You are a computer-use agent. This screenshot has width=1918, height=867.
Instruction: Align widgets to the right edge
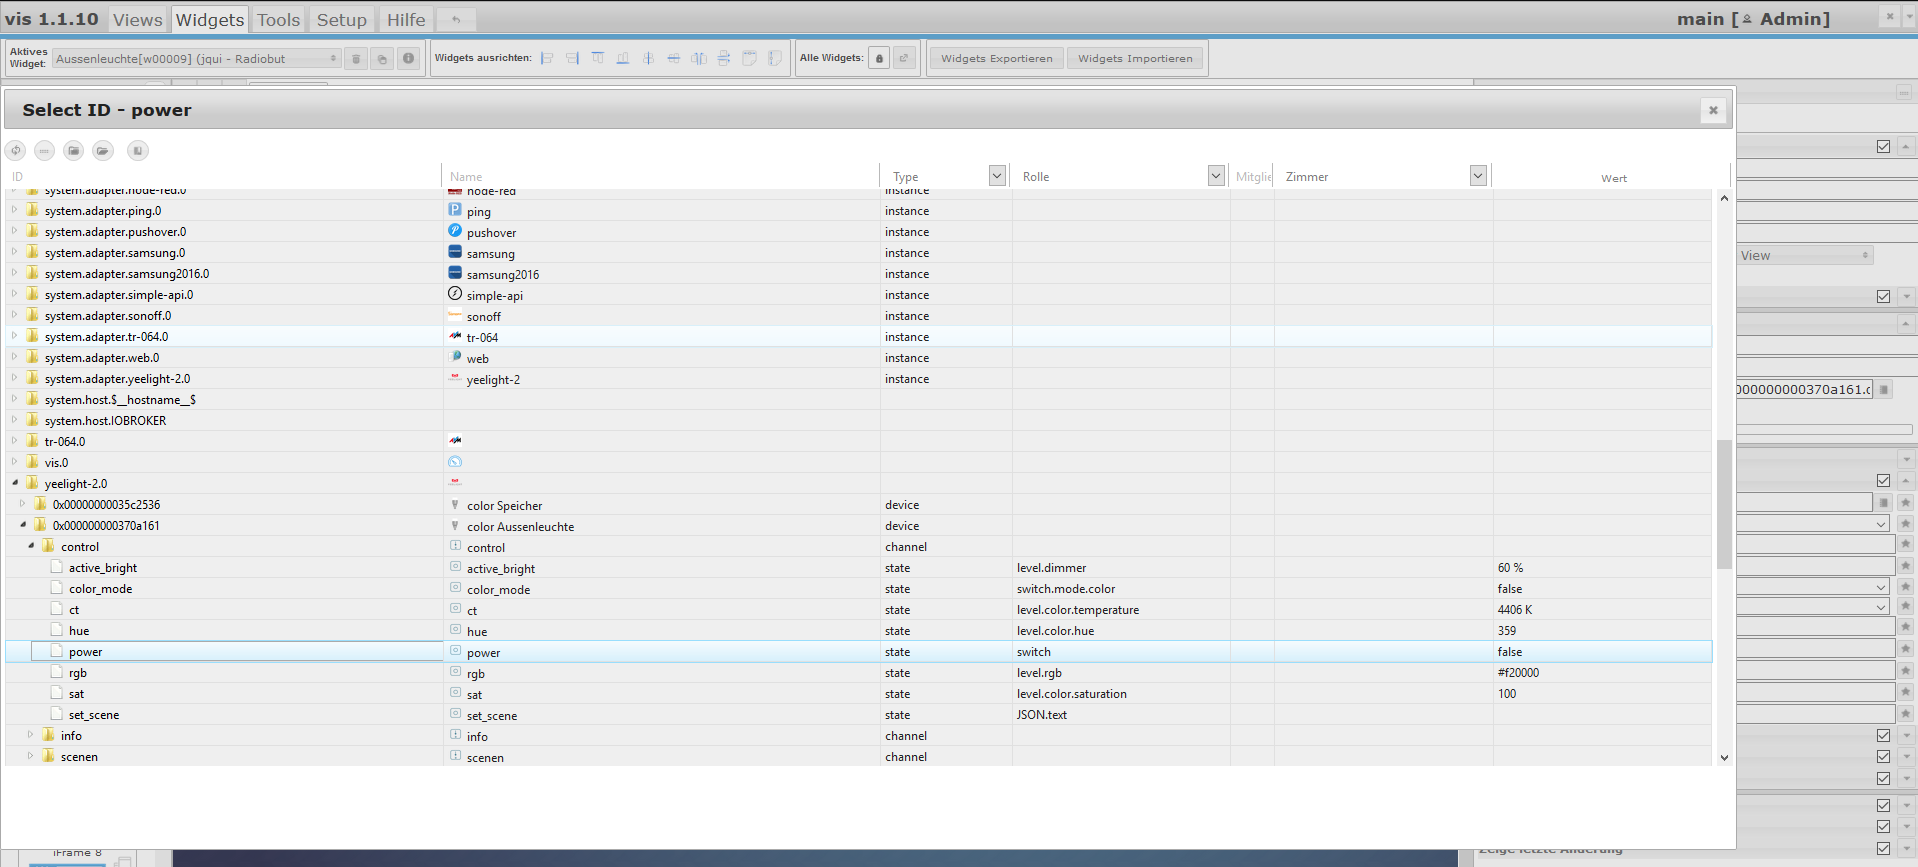pos(572,58)
